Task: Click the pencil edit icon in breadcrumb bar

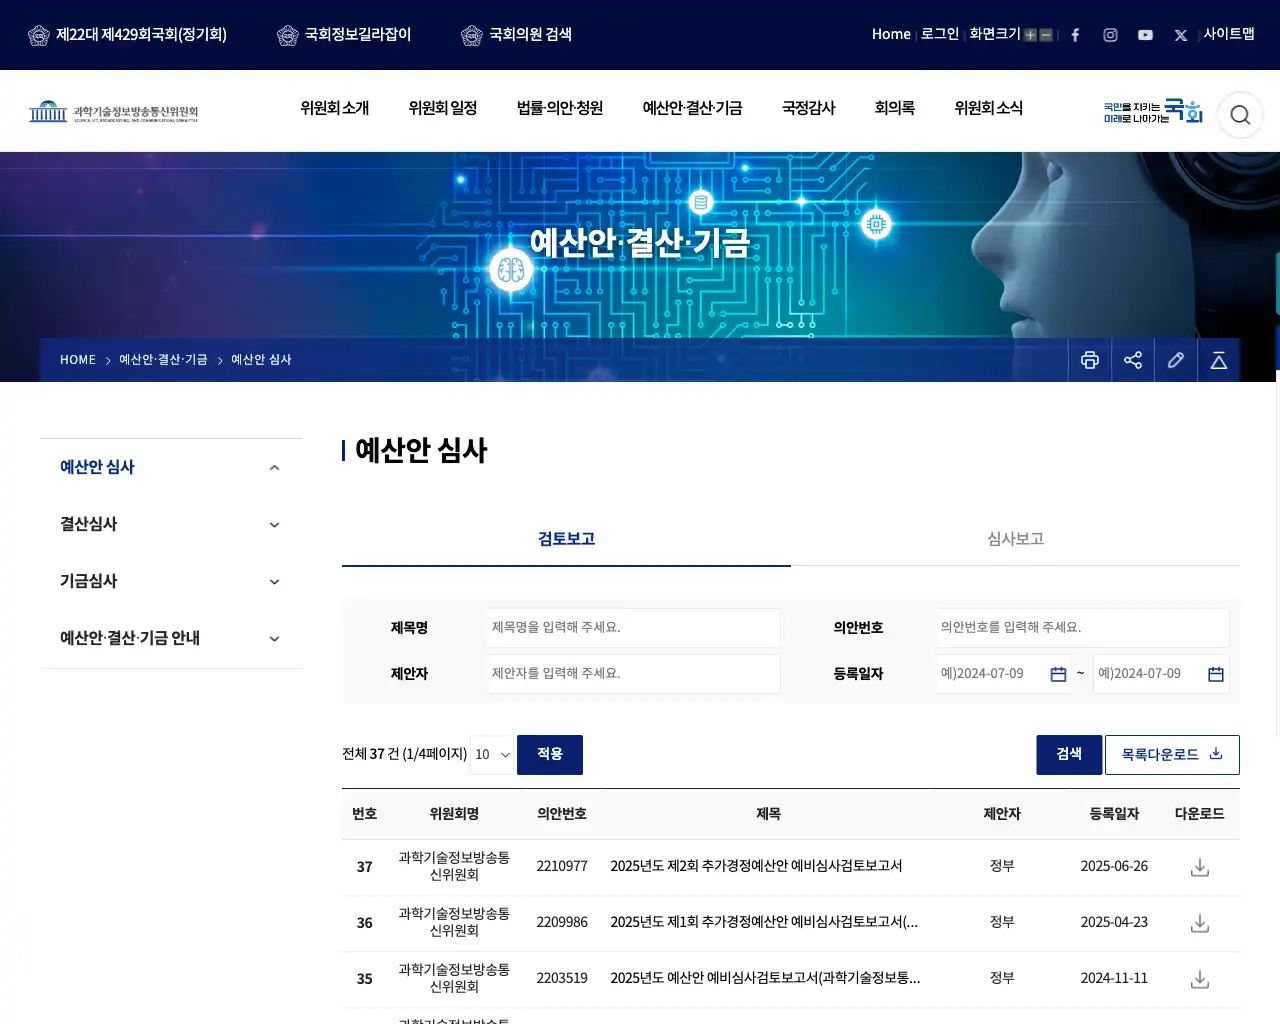Action: [1176, 360]
